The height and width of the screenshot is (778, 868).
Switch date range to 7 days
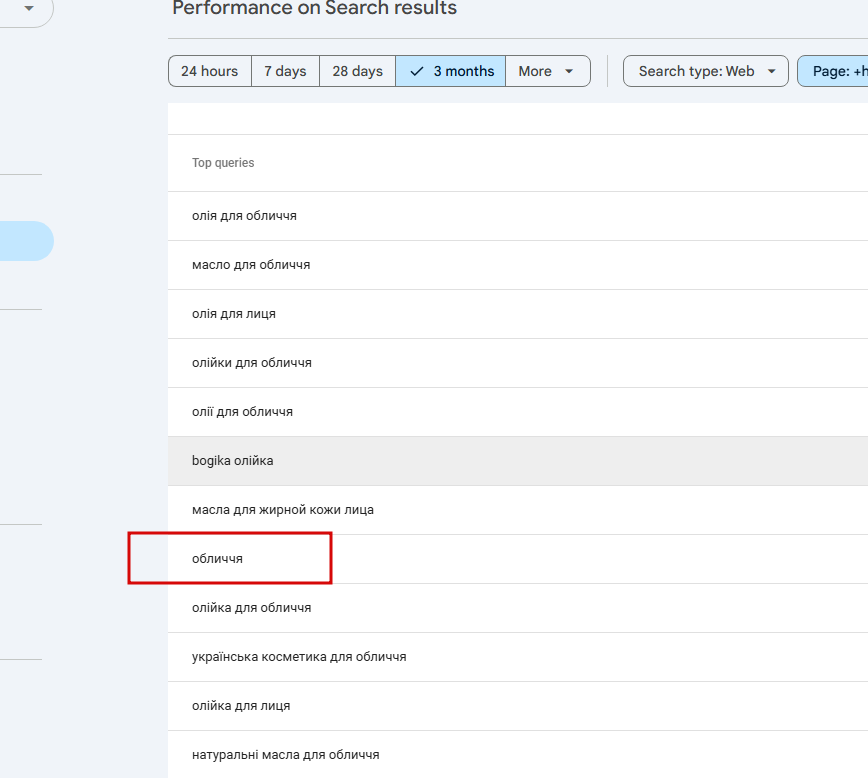(285, 71)
